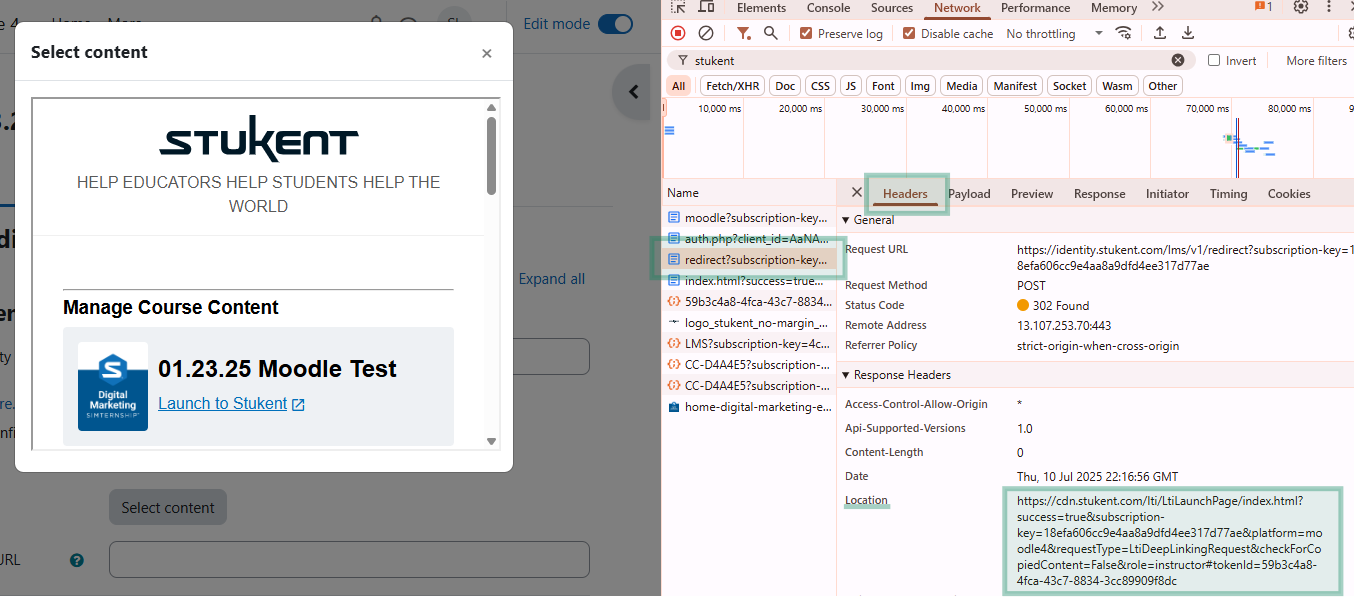Filter requests by Doc type

(786, 86)
